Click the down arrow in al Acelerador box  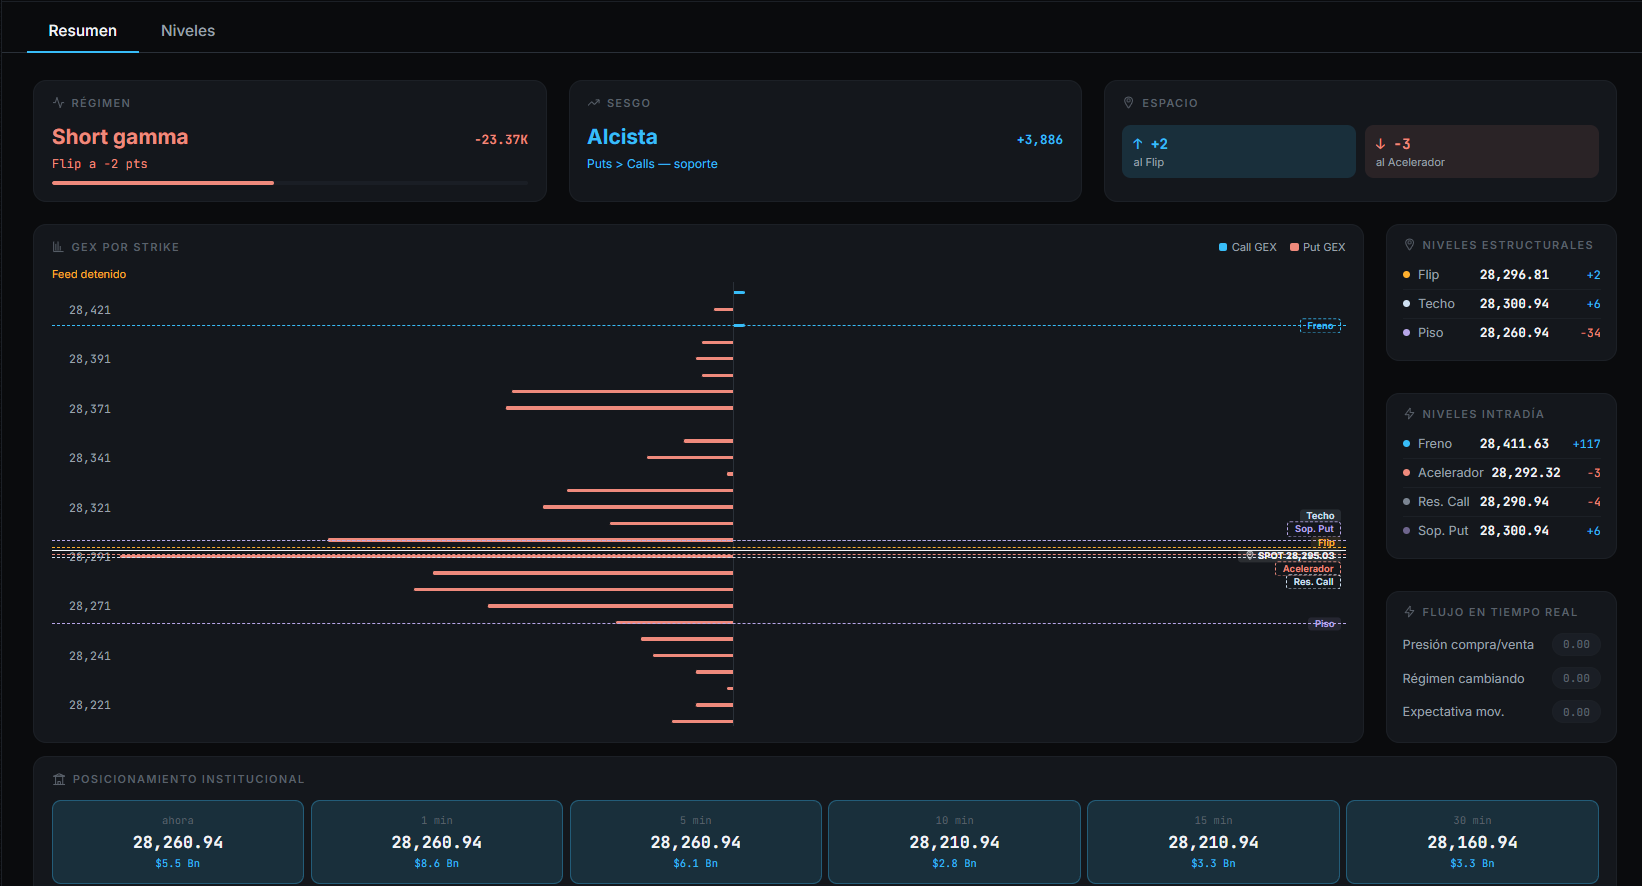[1381, 144]
